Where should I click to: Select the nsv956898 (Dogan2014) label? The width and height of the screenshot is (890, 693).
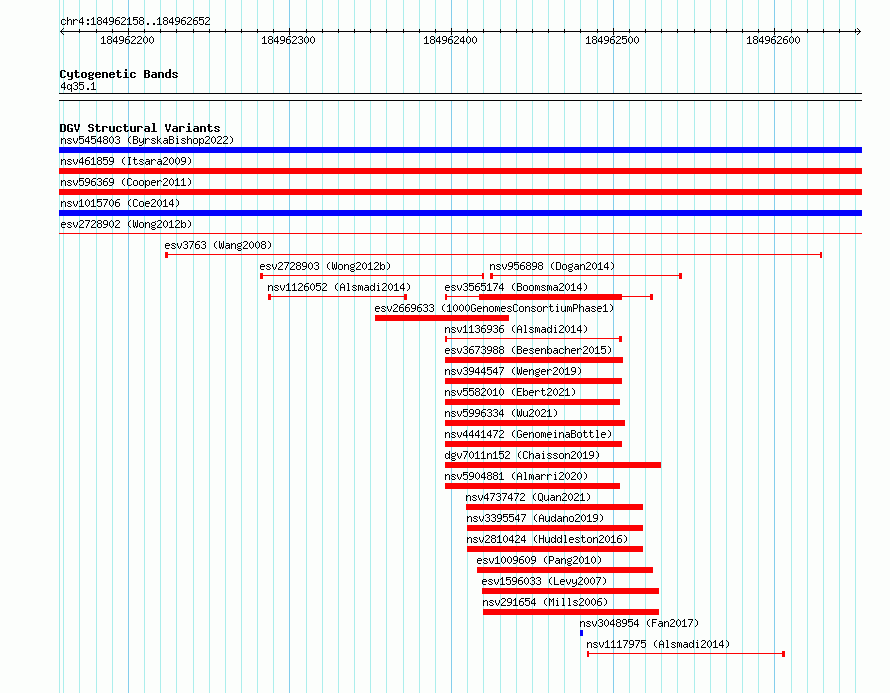click(552, 266)
